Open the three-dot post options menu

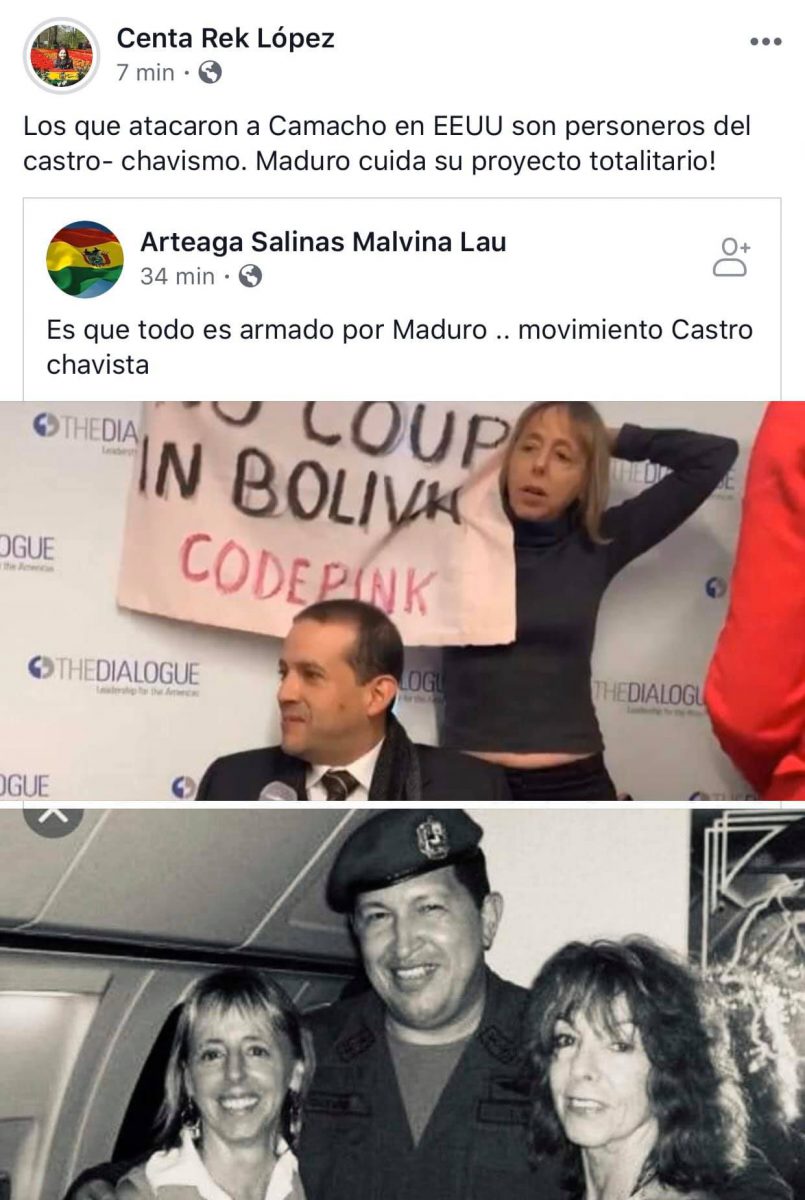[x=765, y=42]
